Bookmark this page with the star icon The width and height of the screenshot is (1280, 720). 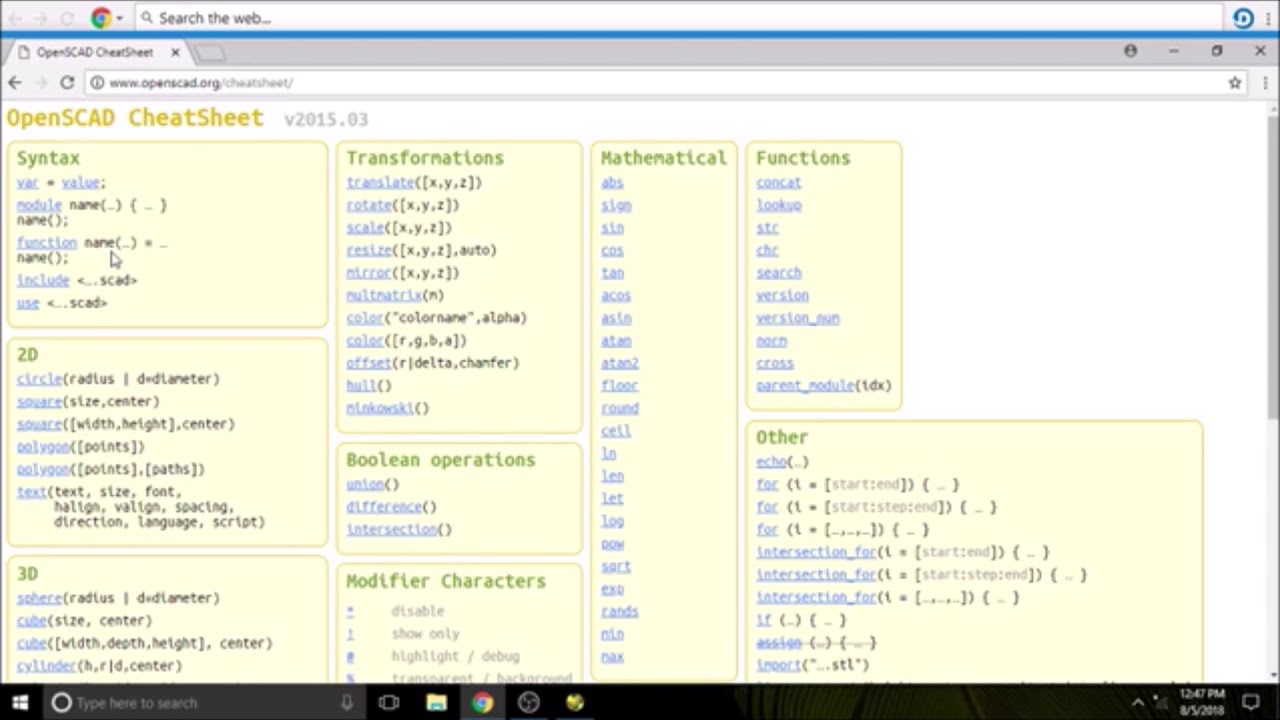tap(1235, 83)
